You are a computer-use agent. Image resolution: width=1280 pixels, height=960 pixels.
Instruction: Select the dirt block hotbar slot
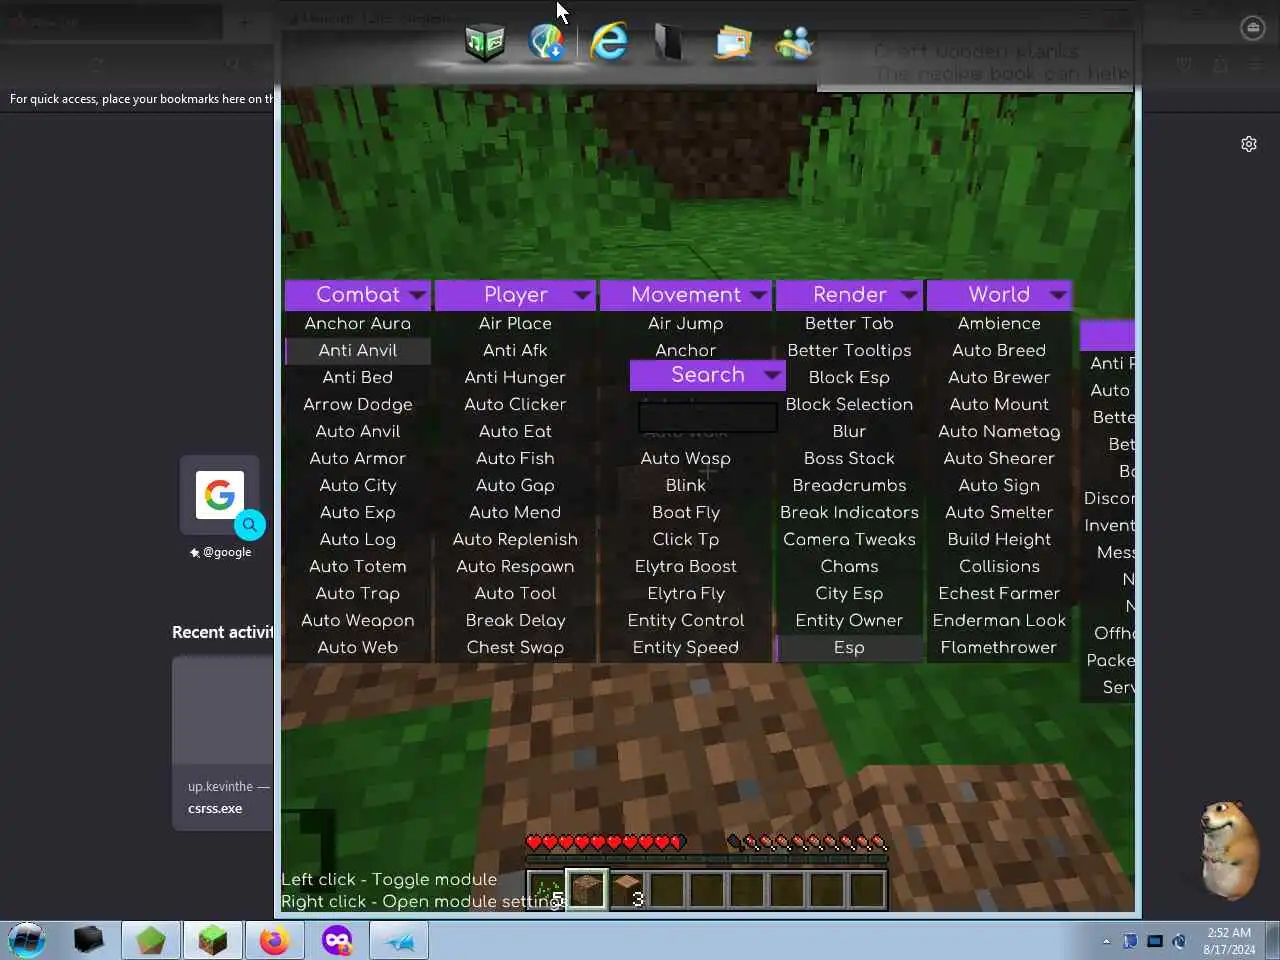tap(587, 889)
